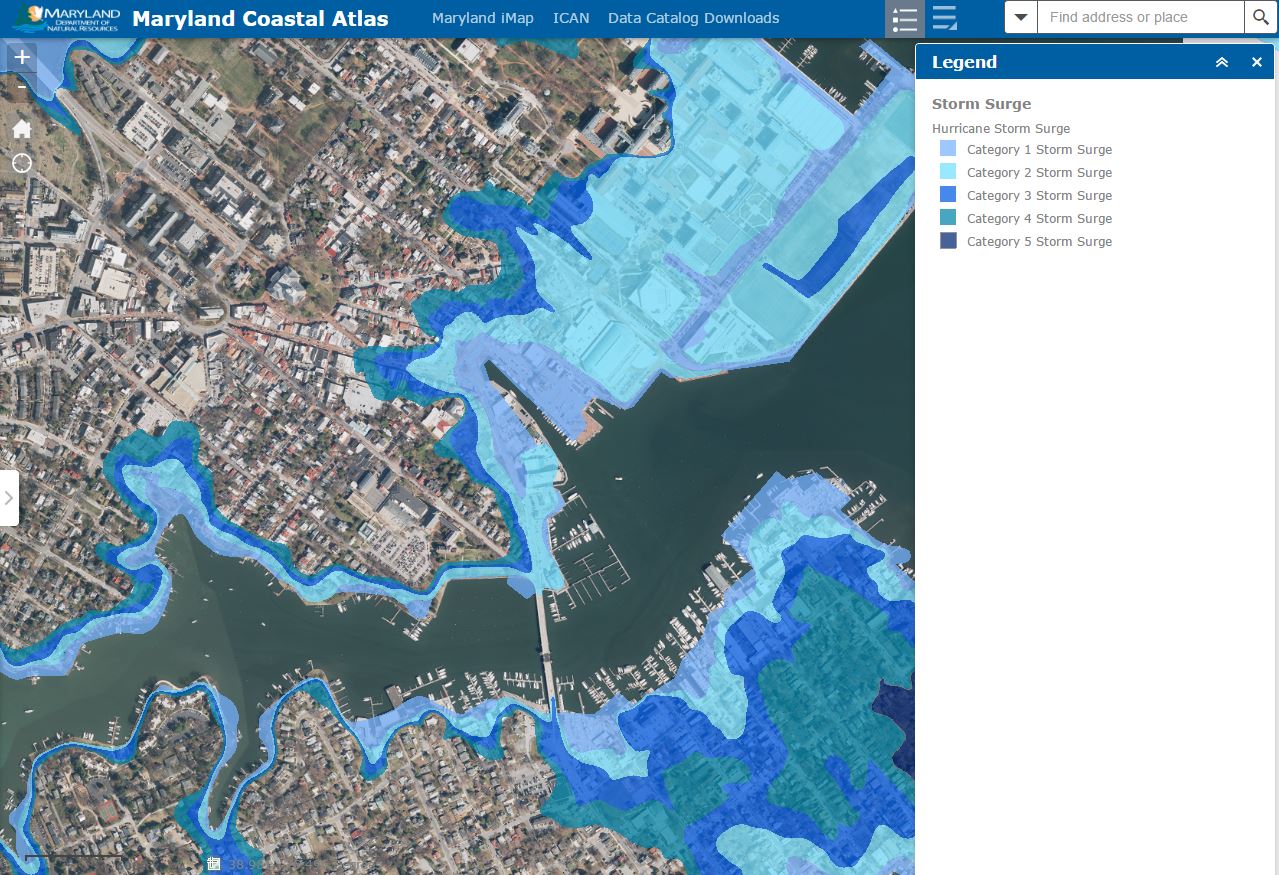
Task: Open the search source dropdown arrow
Action: (x=1021, y=17)
